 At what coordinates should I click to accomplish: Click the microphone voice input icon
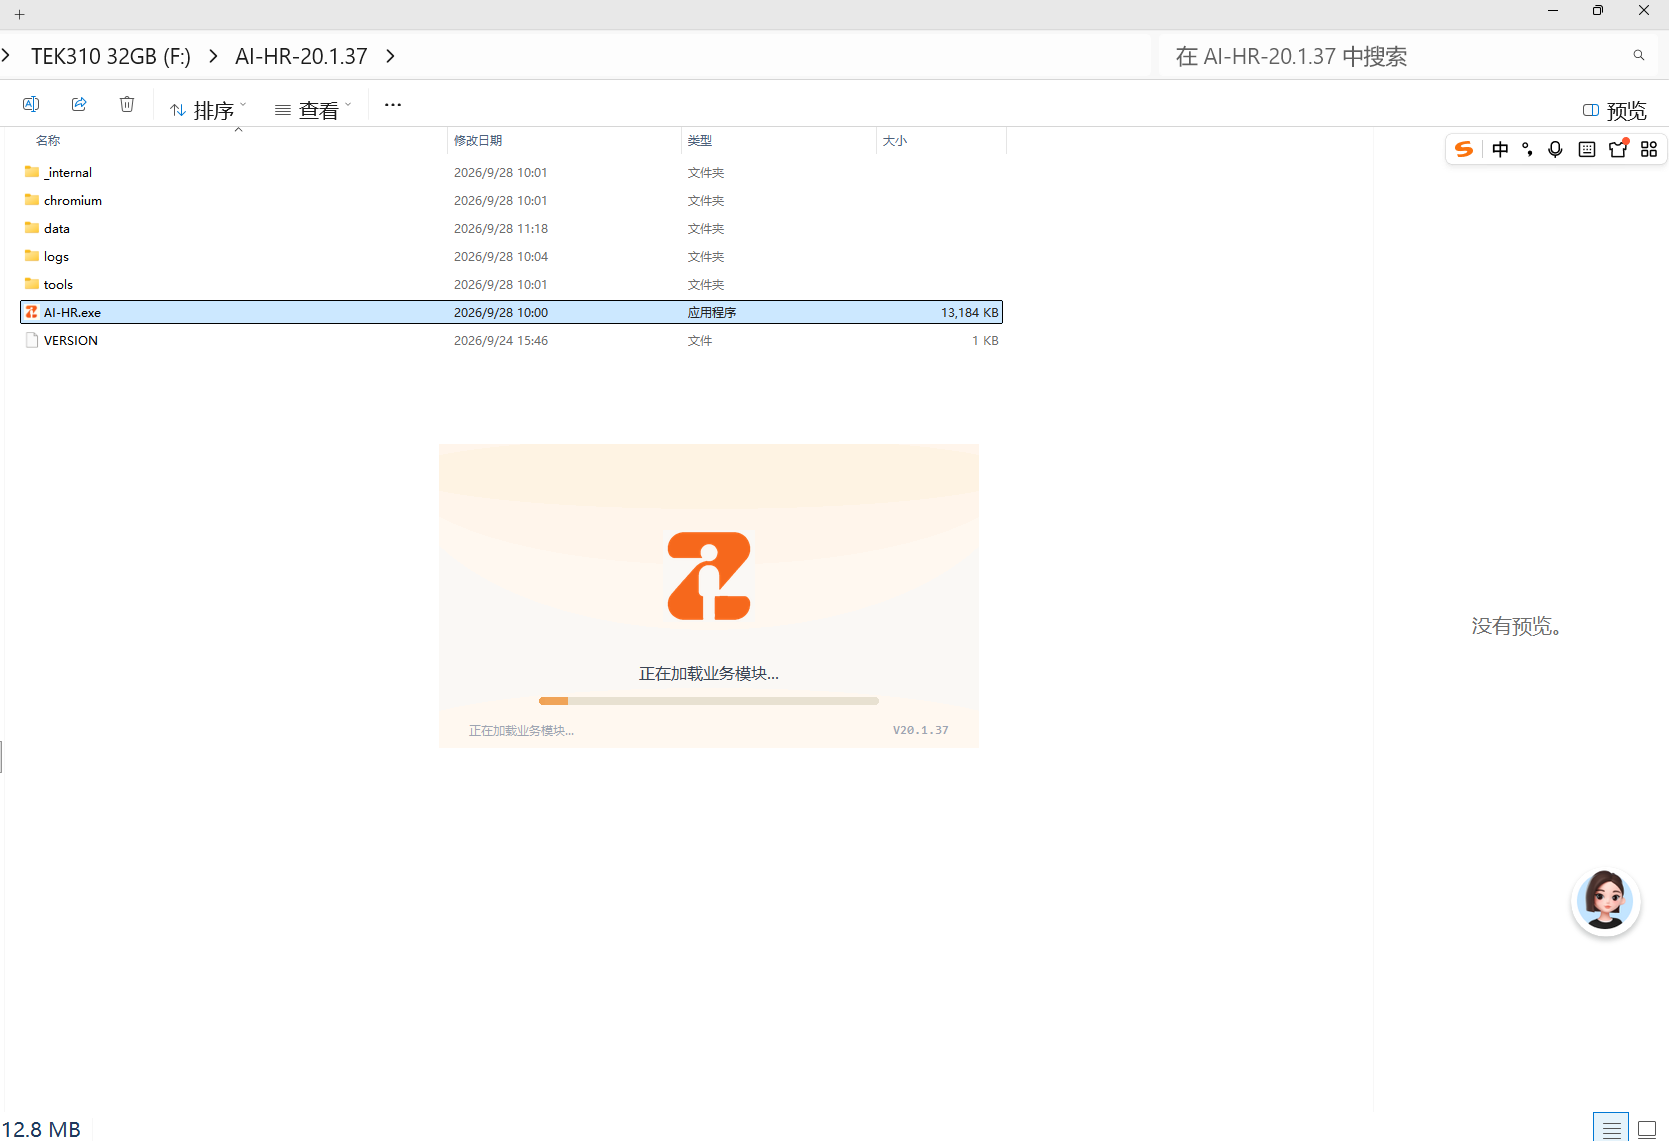click(x=1555, y=149)
